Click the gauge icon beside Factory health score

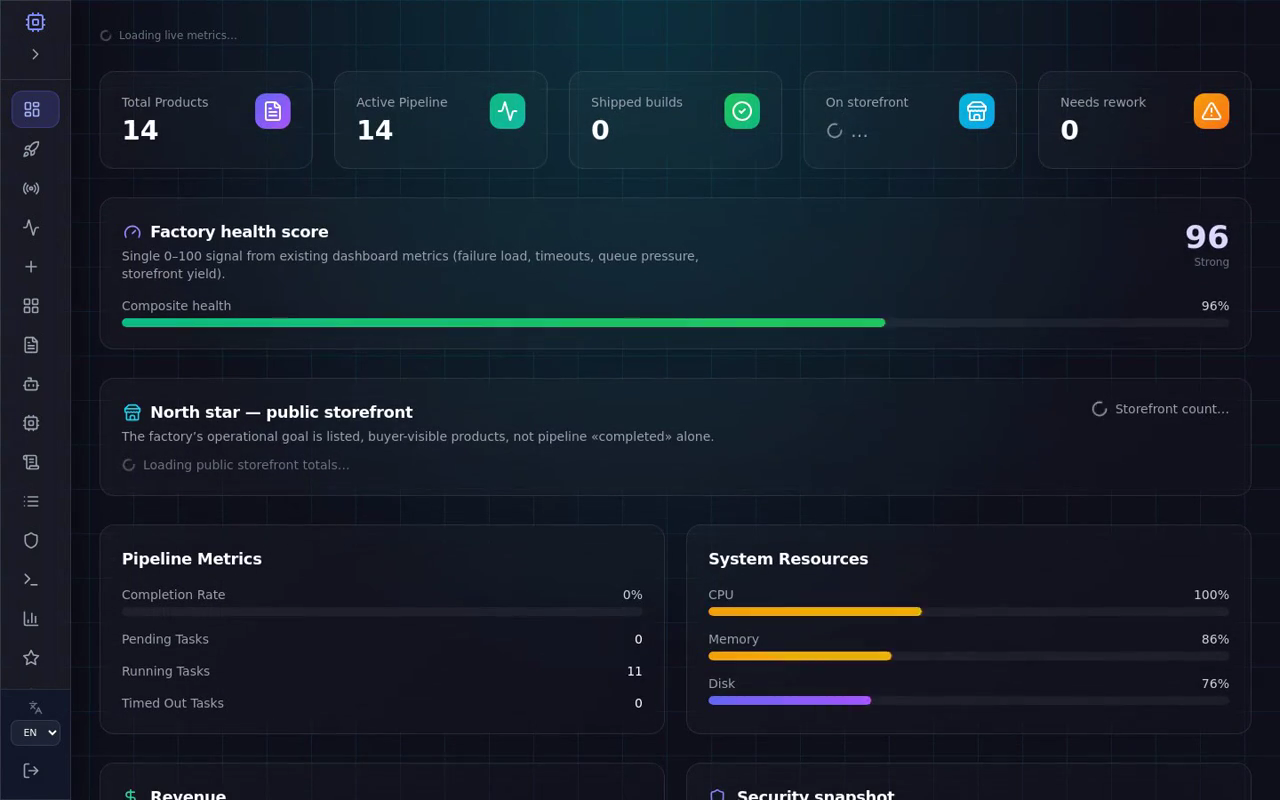(132, 232)
